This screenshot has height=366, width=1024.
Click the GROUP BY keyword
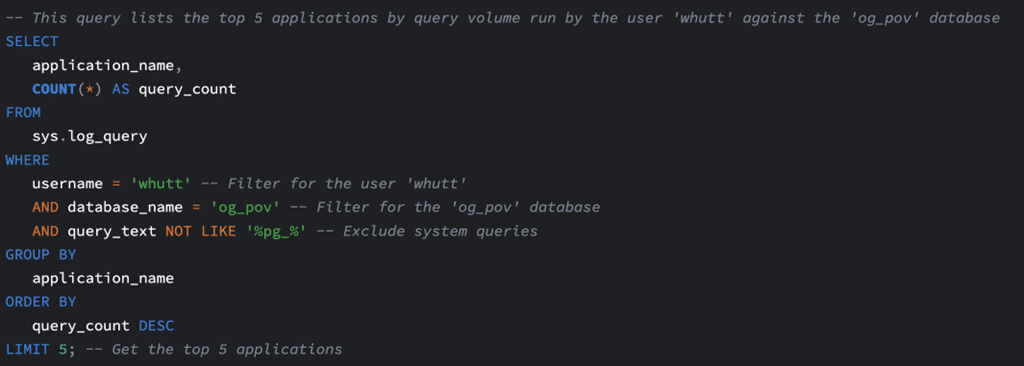(41, 255)
